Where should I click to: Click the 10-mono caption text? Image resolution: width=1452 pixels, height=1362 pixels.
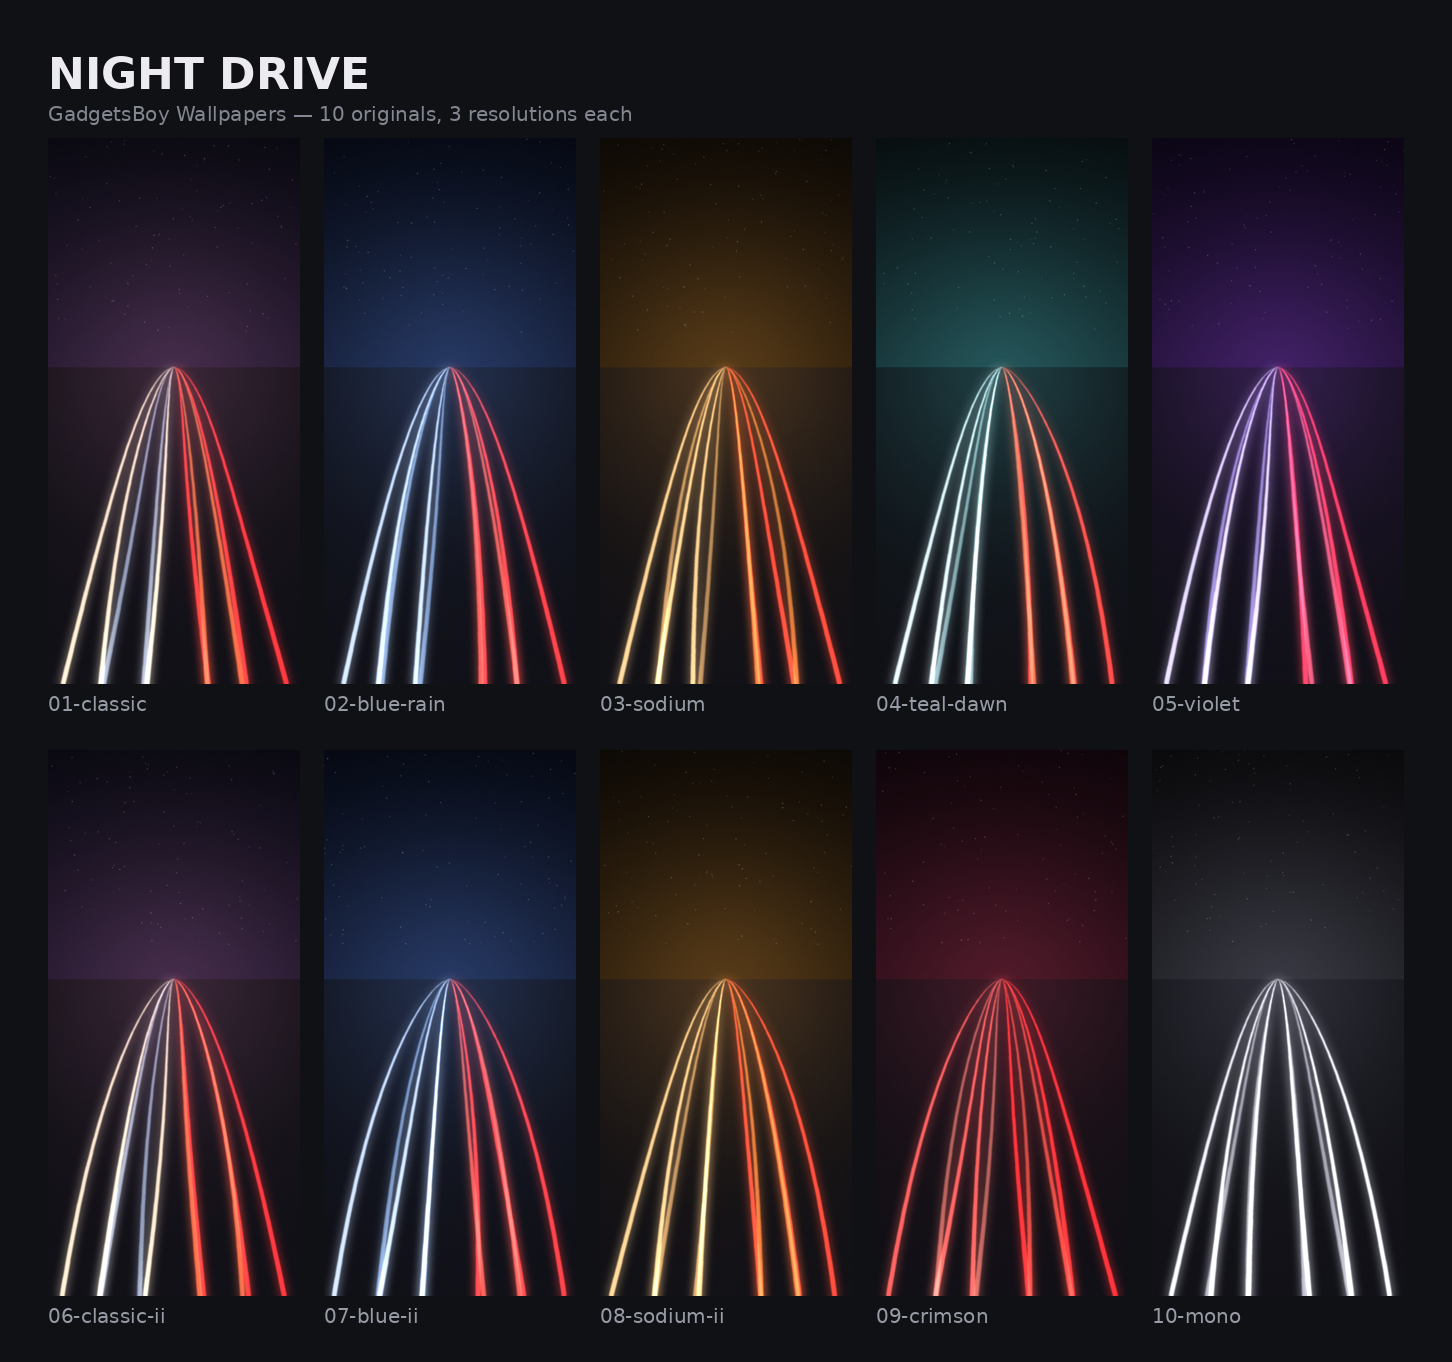point(1197,1316)
